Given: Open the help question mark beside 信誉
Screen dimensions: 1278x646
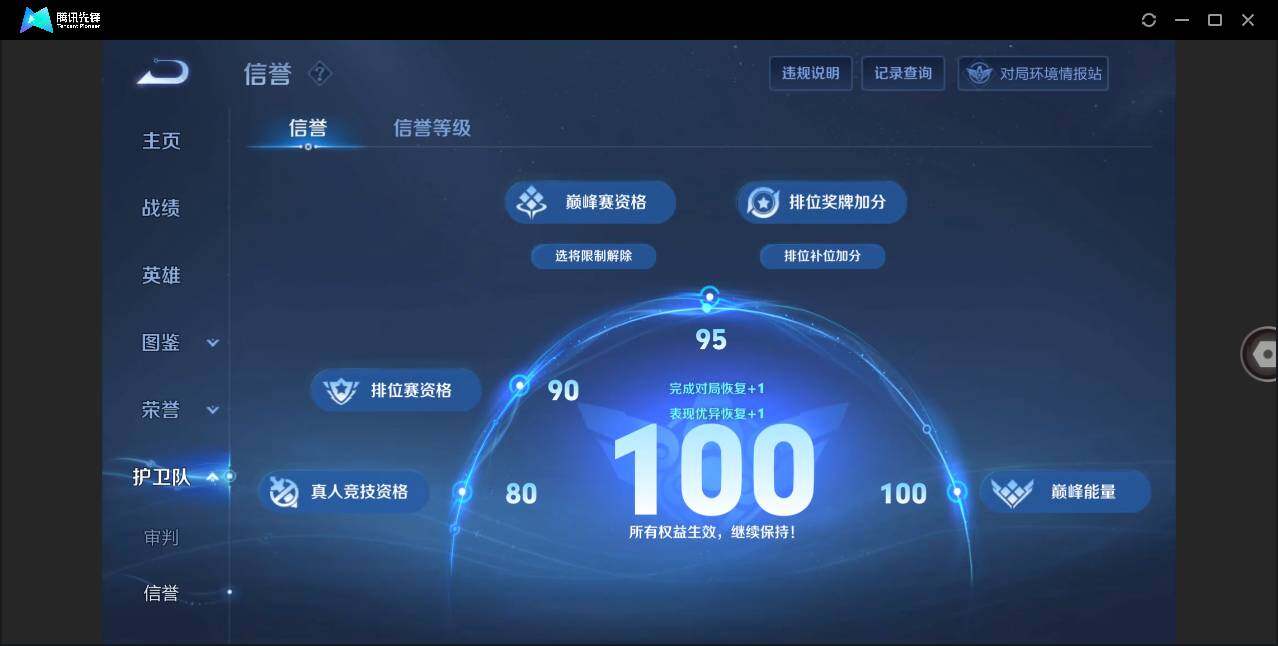Looking at the screenshot, I should tap(319, 73).
